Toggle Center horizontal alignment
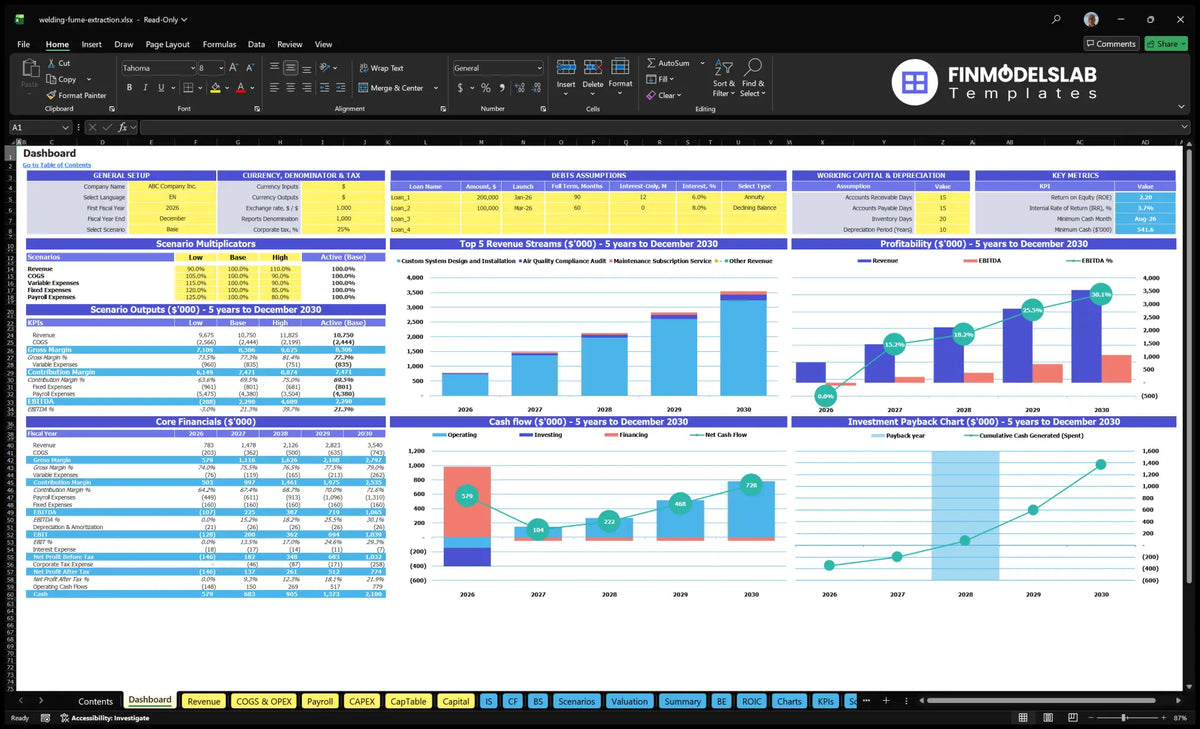The image size is (1200, 729). [x=290, y=88]
